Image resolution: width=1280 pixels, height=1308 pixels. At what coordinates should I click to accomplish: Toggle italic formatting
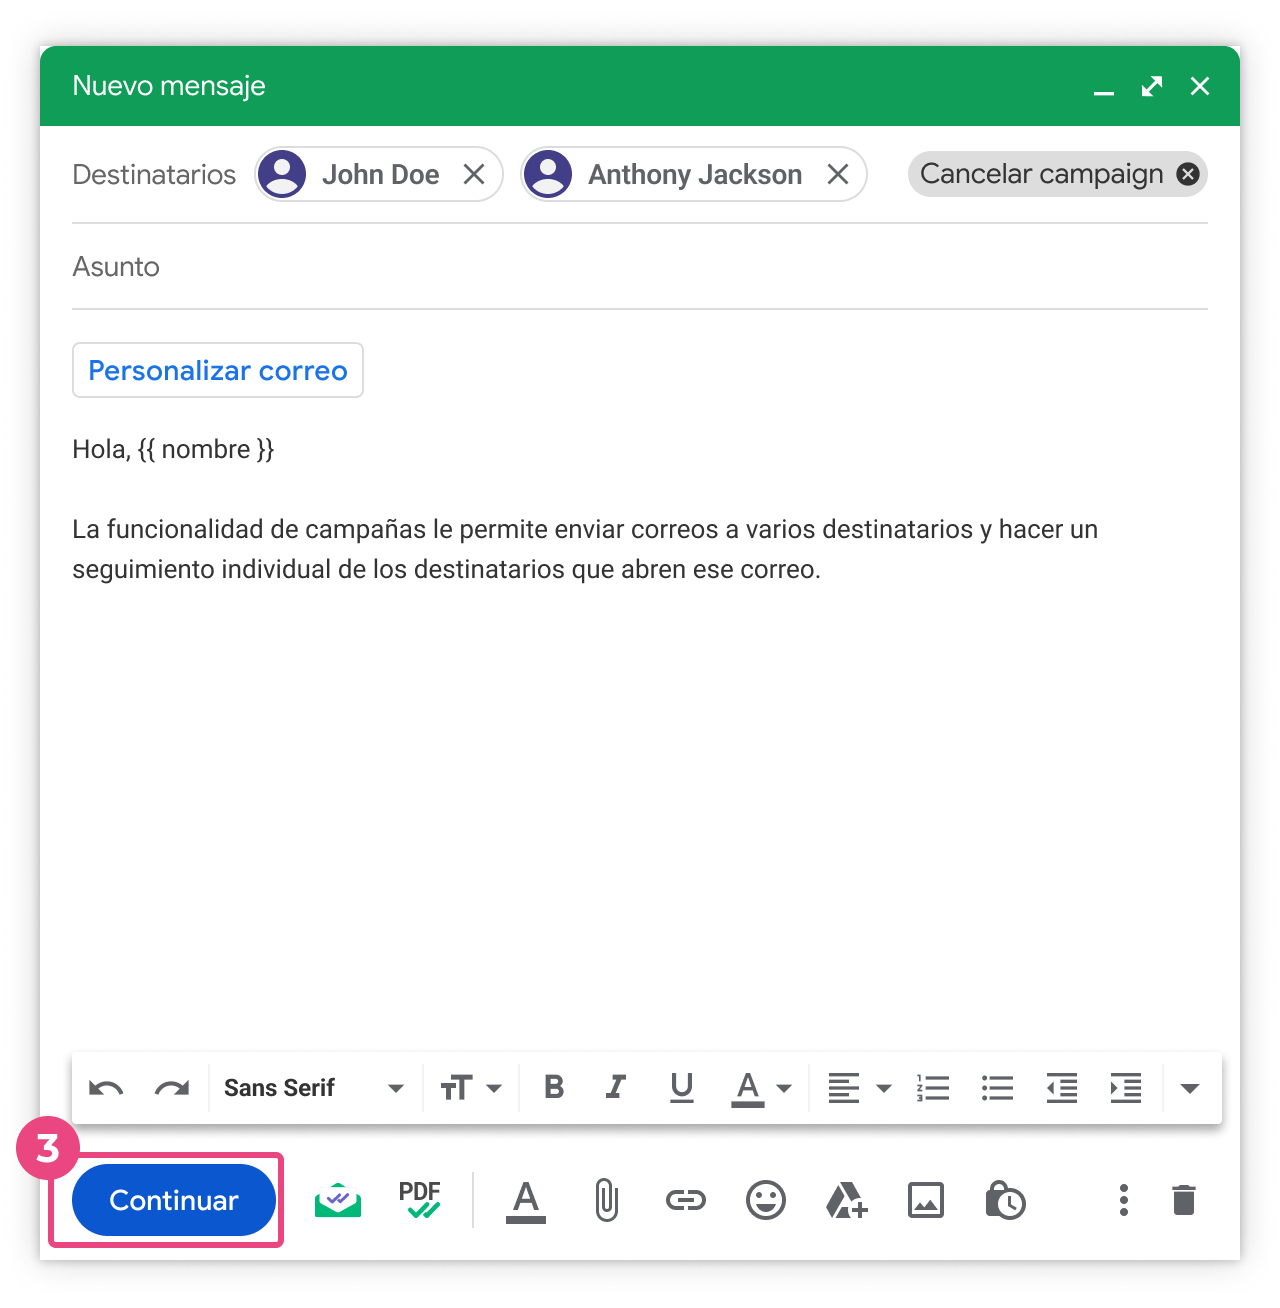coord(616,1087)
